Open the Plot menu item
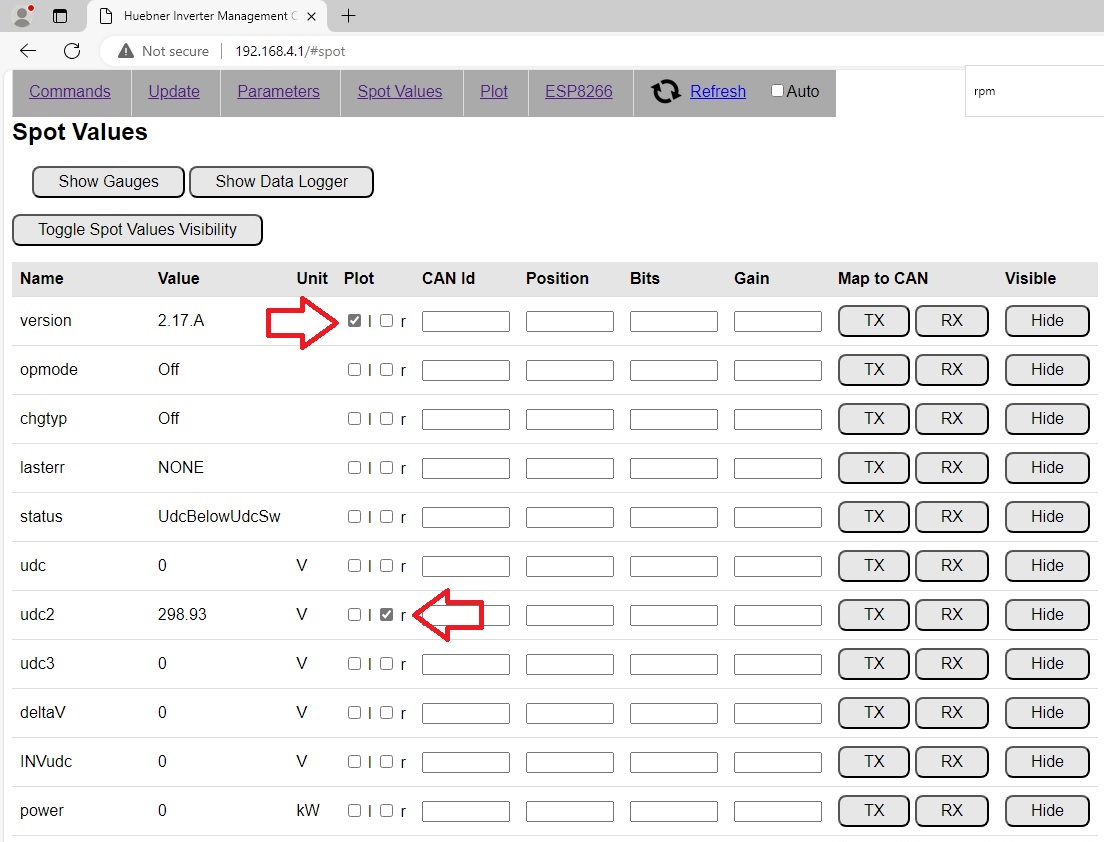Image resolution: width=1104 pixels, height=842 pixels. (x=494, y=91)
